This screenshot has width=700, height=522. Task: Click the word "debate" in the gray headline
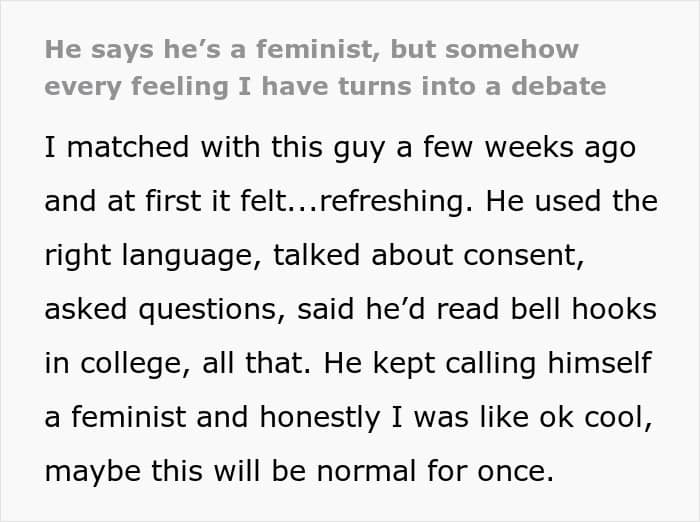coord(558,86)
